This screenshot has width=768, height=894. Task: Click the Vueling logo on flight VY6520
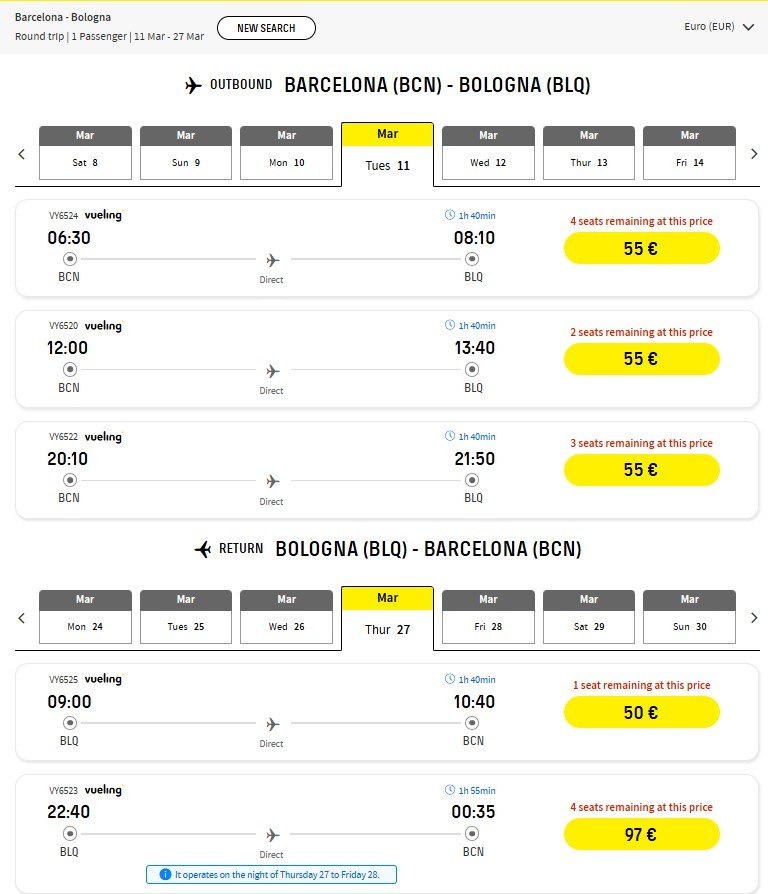pyautogui.click(x=103, y=326)
